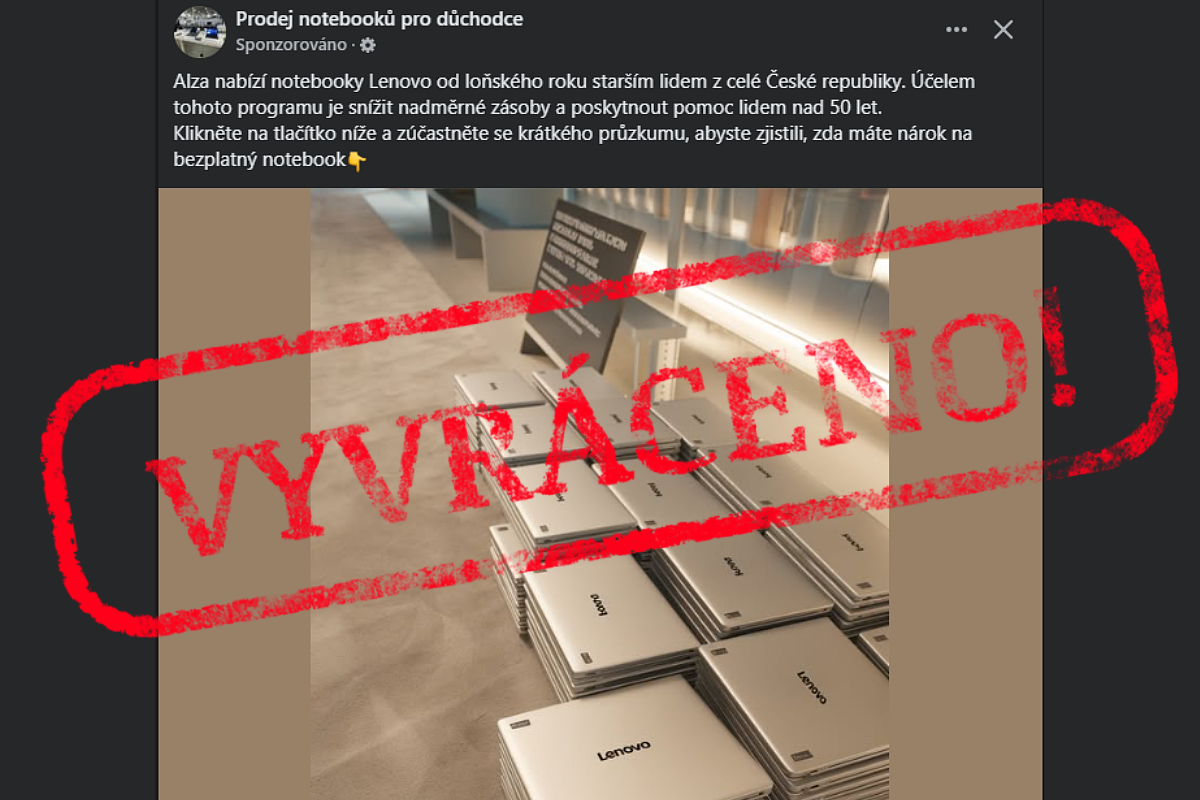Click the pointing finger emoji after notebook
This screenshot has width=1200, height=800.
pyautogui.click(x=357, y=159)
